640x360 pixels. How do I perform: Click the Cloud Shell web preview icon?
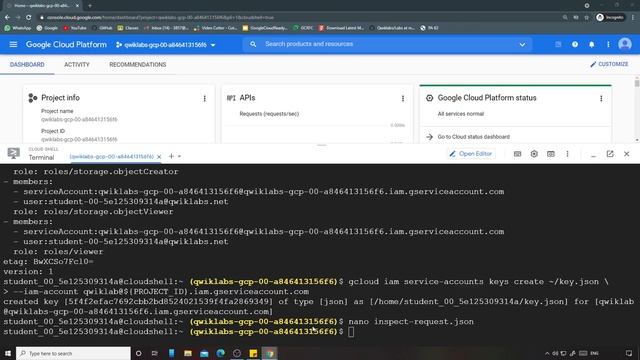[x=551, y=154]
